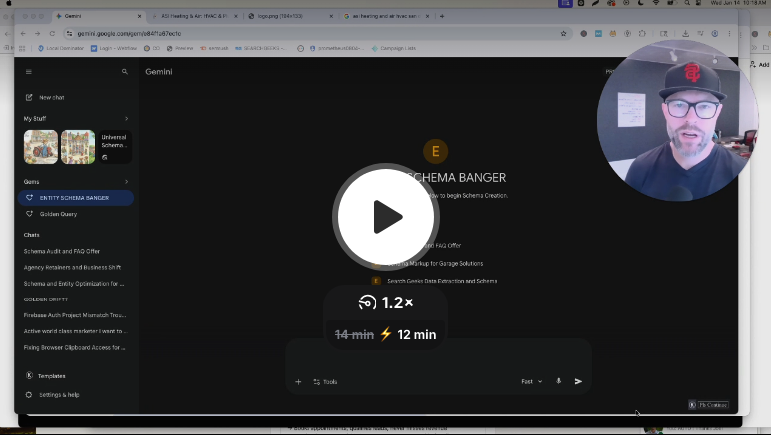Go back using the browser back arrow
Viewport: 771px width, 435px height.
23,33
